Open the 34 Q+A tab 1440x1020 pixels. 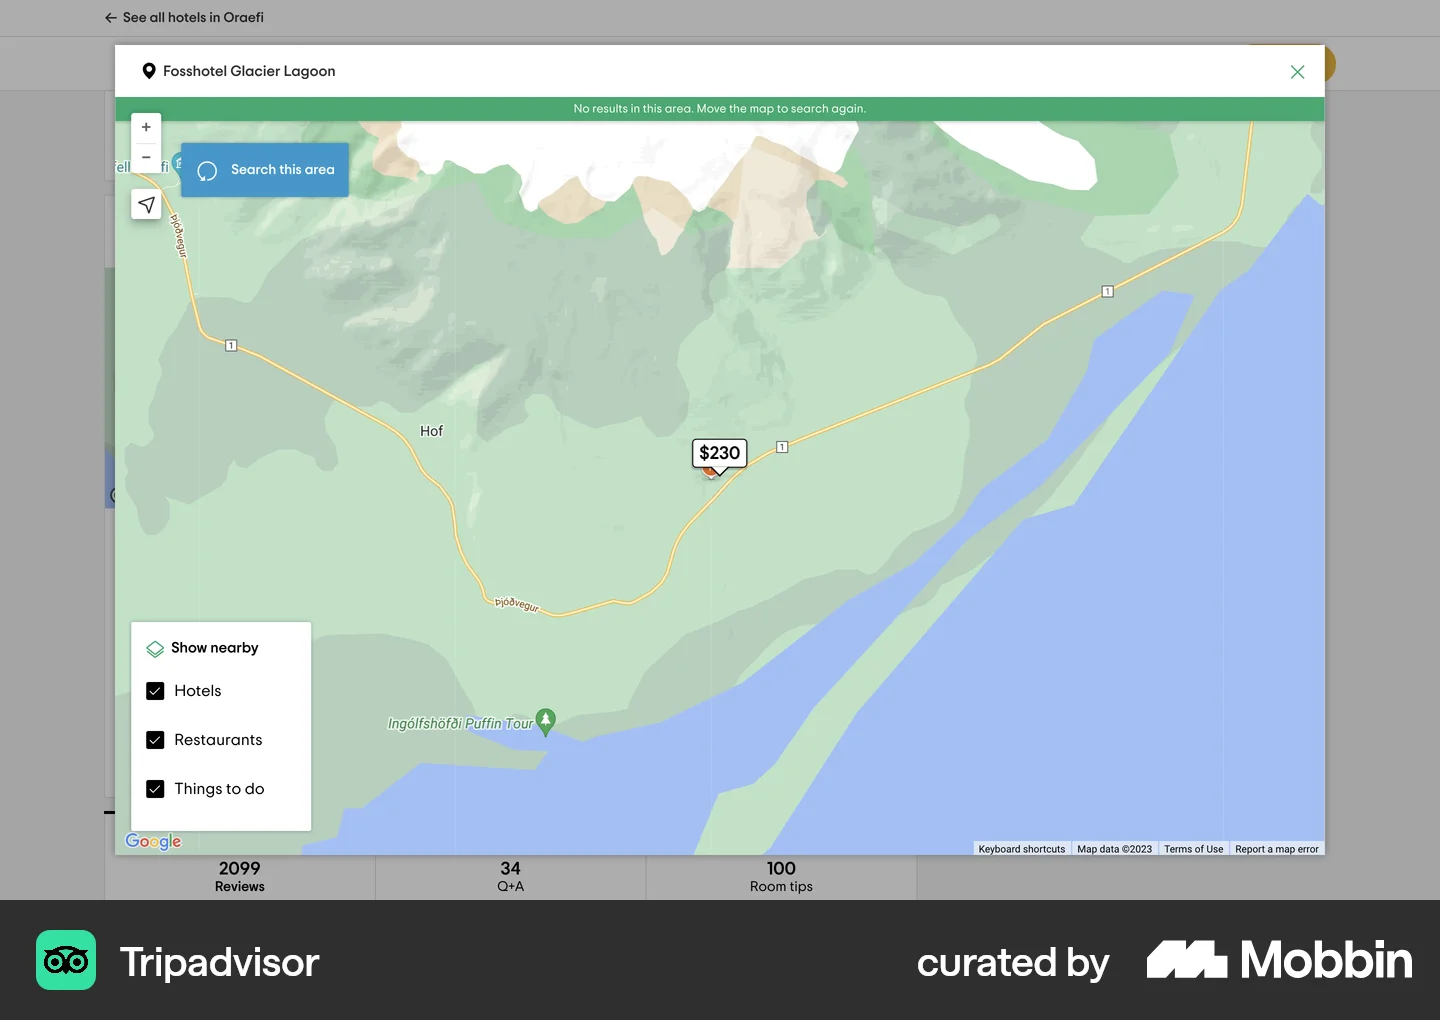(511, 877)
